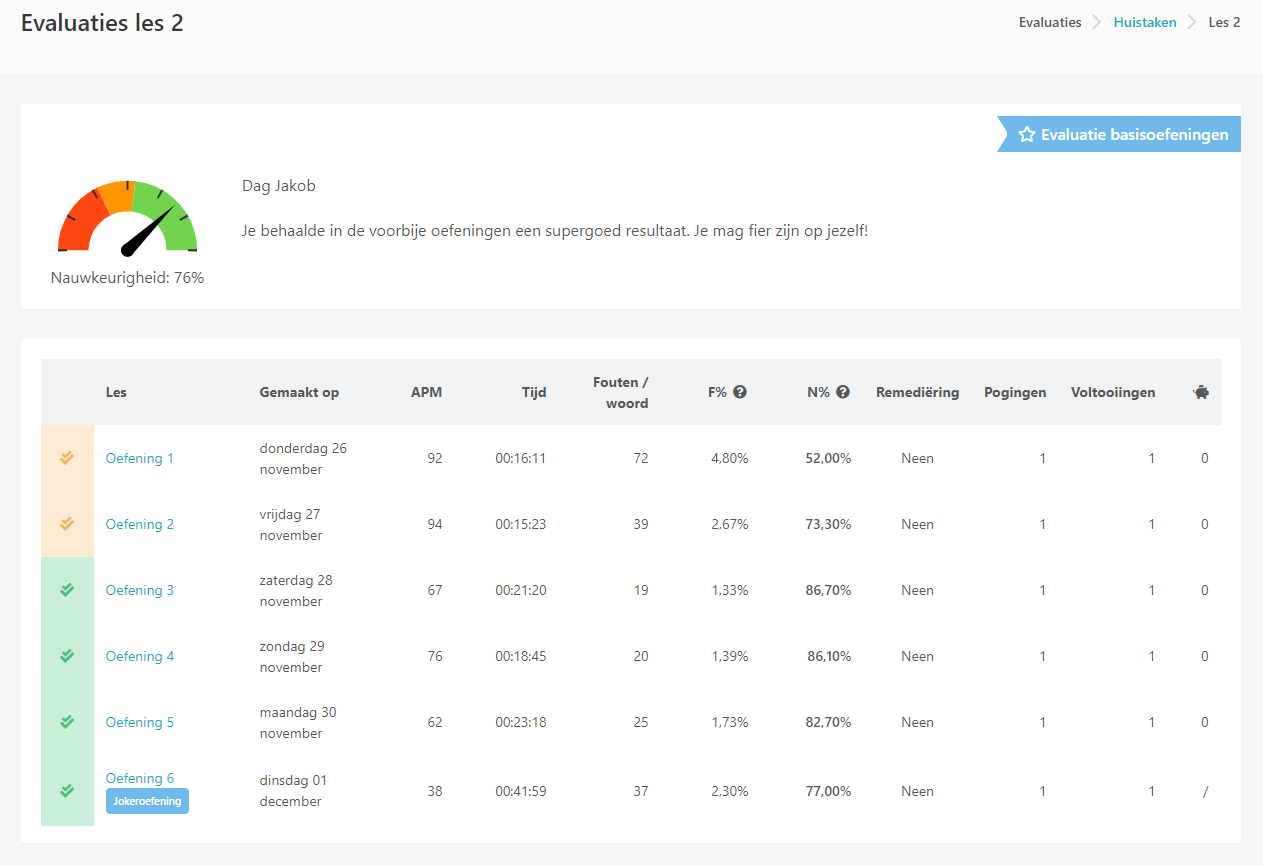The height and width of the screenshot is (866, 1263).
Task: Click the Voltooiingen column header
Action: point(1113,392)
